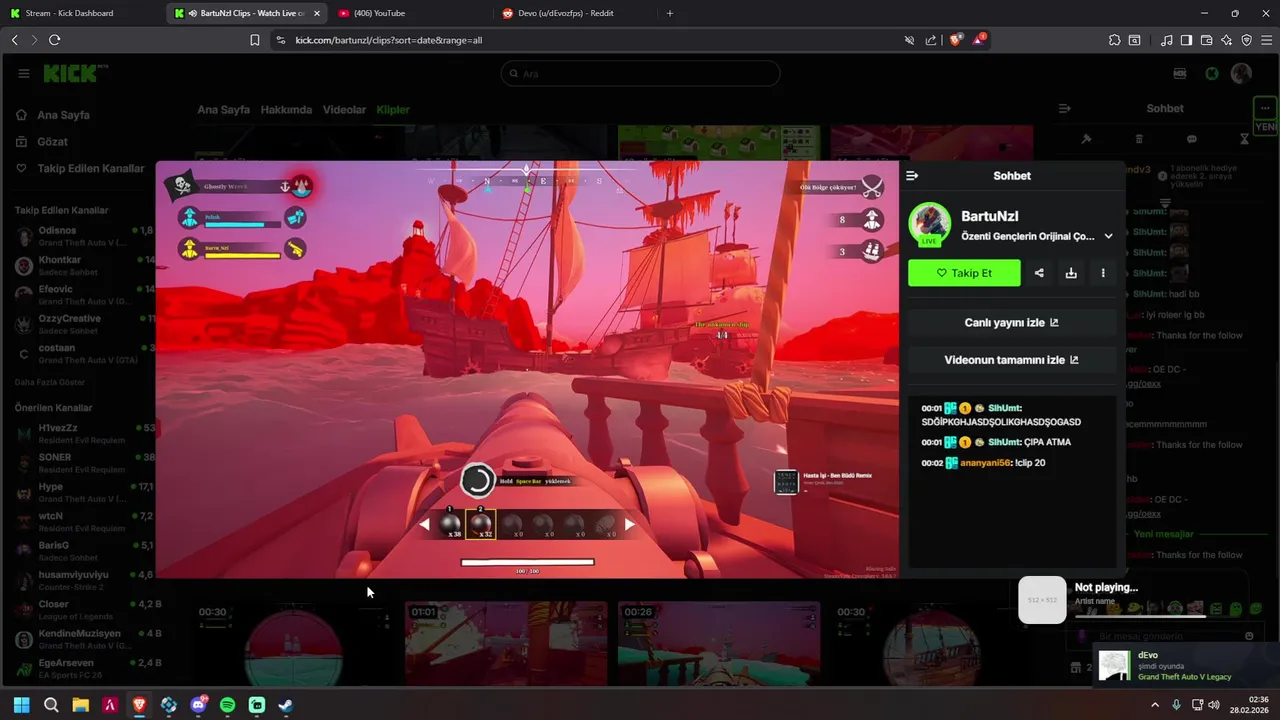Image resolution: width=1280 pixels, height=720 pixels.
Task: Open clip more options three-dot menu
Action: [1103, 273]
